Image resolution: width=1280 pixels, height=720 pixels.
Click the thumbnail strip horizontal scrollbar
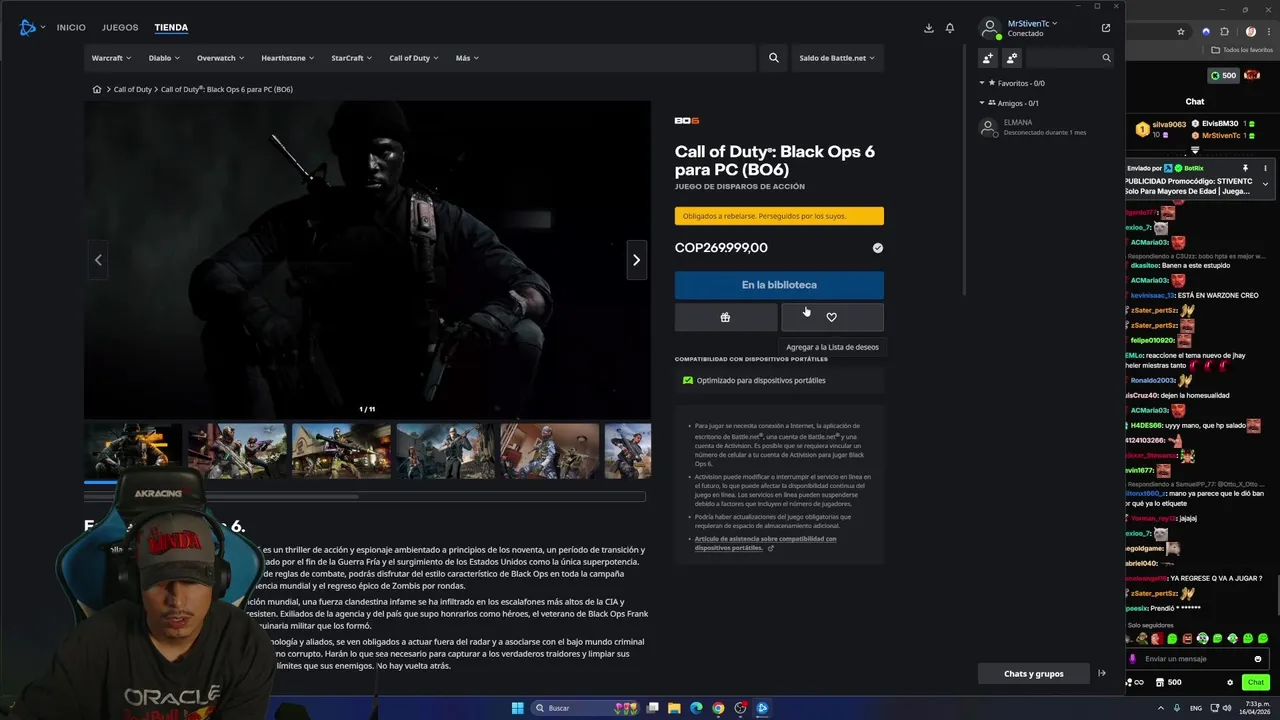(x=365, y=496)
